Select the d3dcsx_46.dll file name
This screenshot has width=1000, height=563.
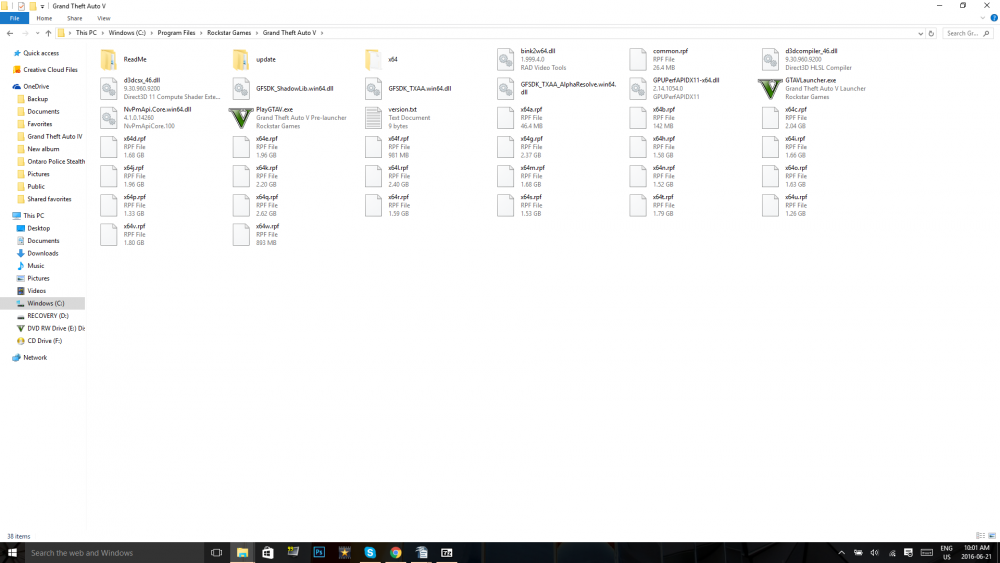pyautogui.click(x=142, y=80)
